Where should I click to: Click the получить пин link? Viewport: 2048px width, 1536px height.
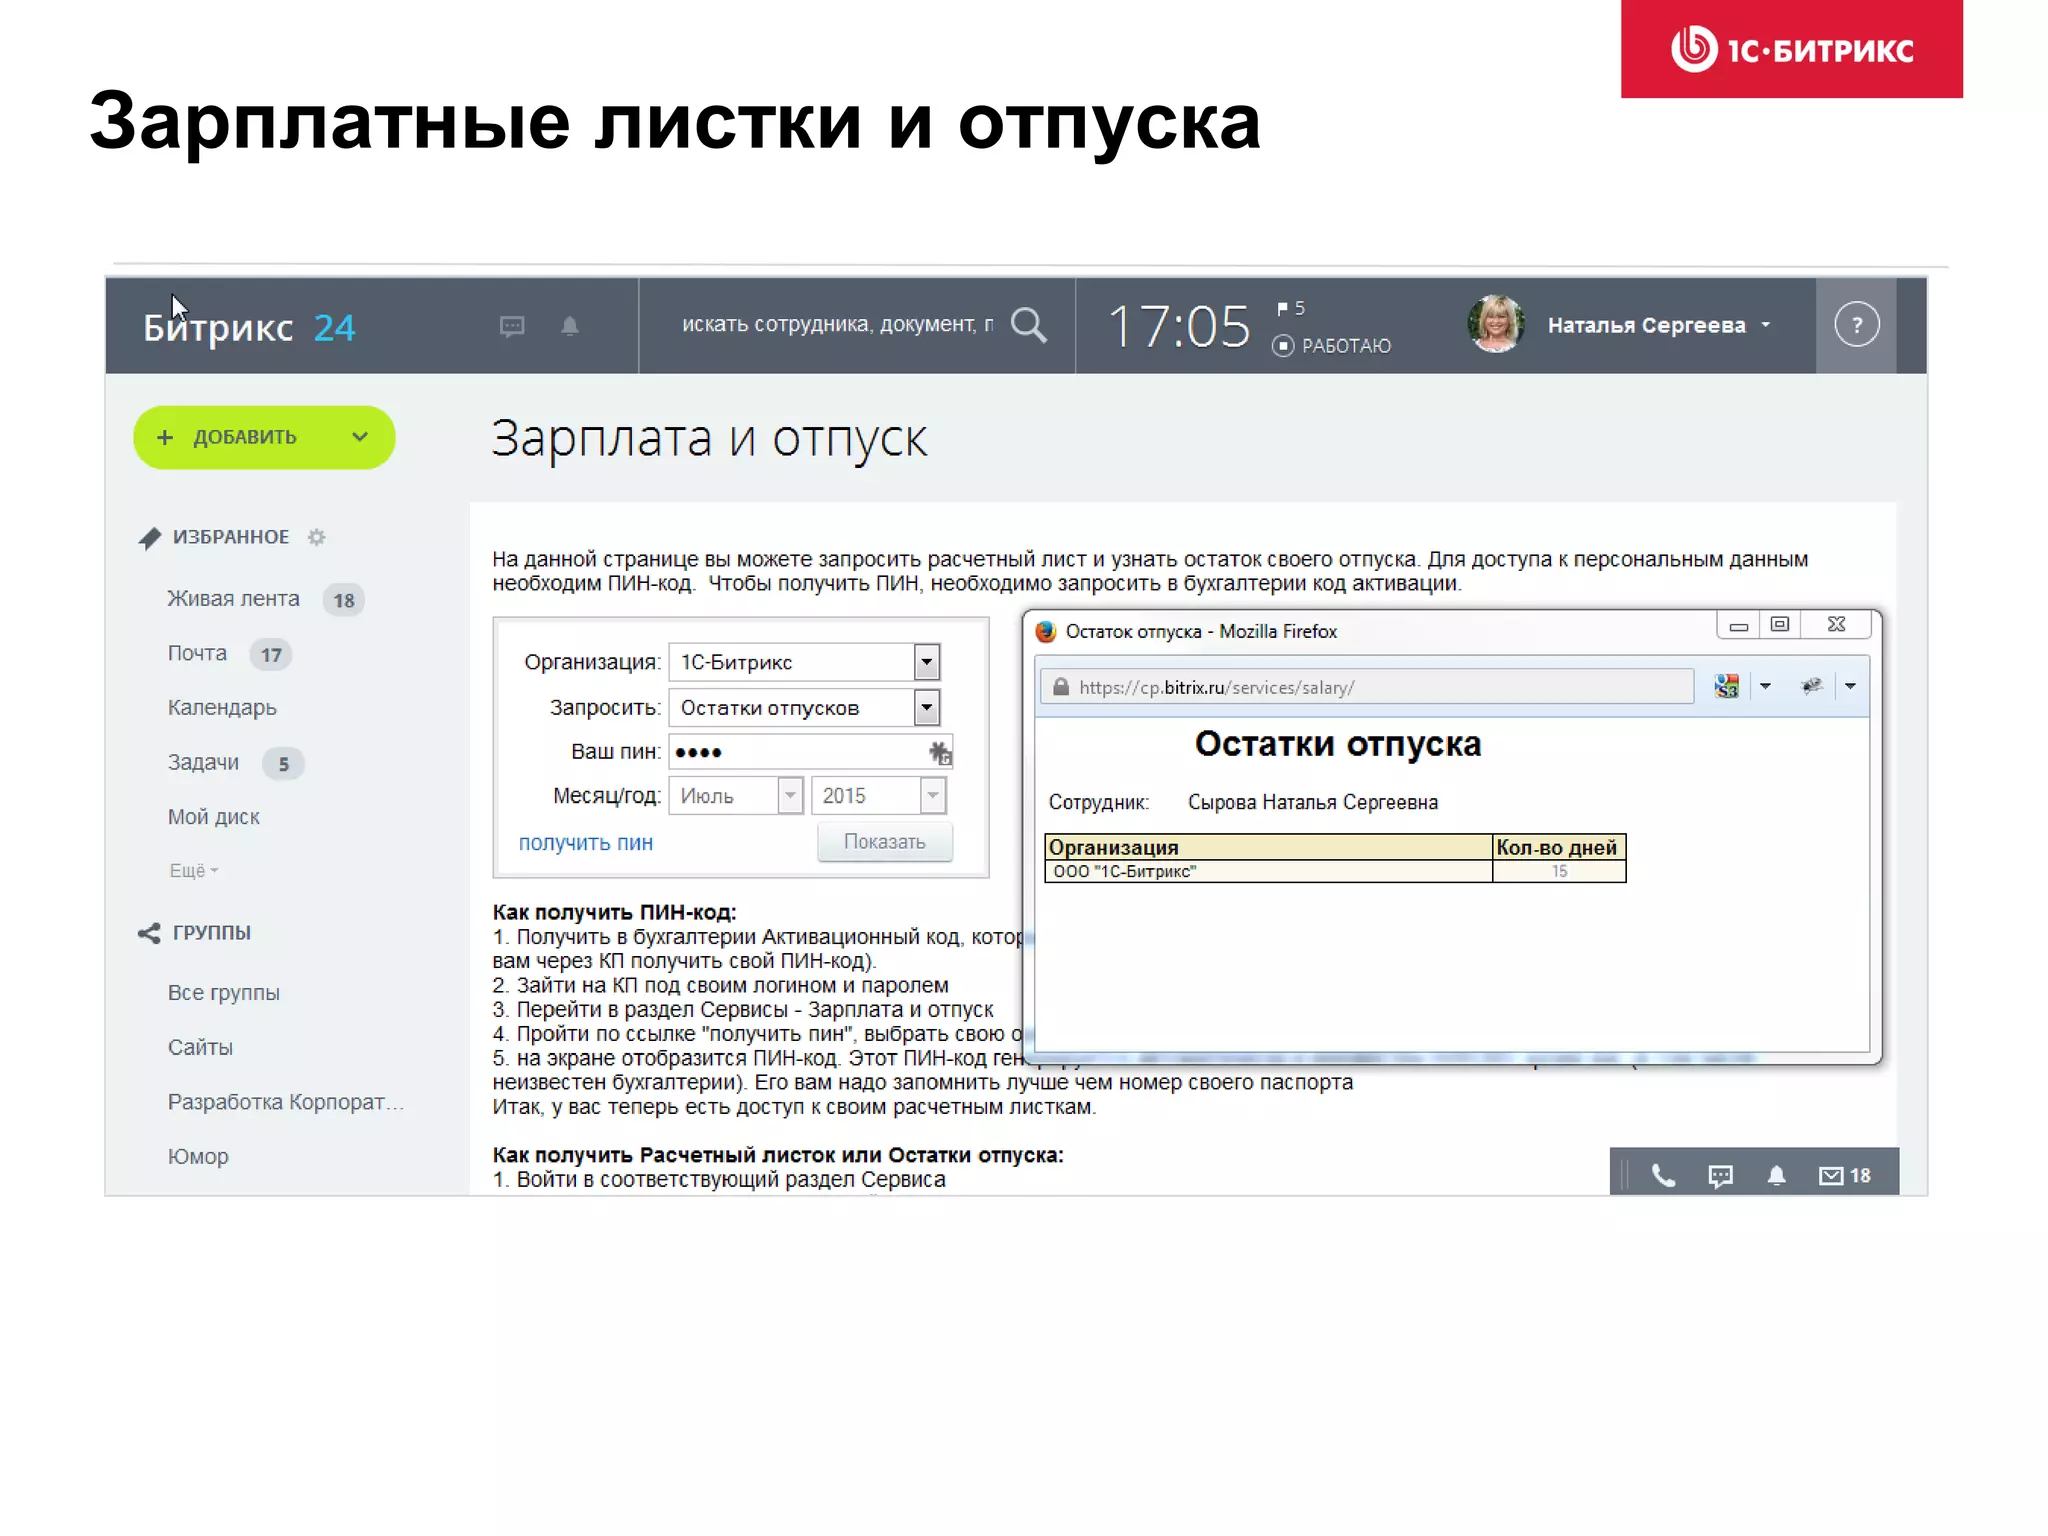[585, 843]
